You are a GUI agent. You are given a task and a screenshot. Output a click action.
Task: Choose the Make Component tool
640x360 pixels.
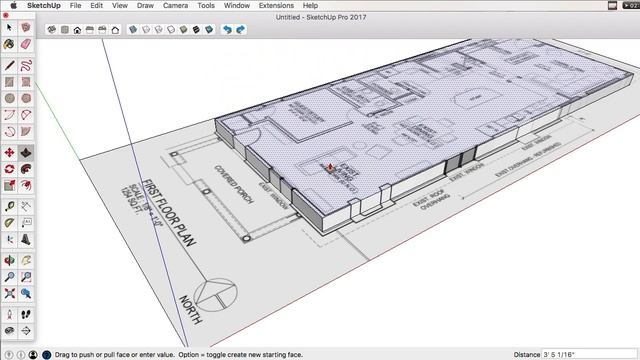pos(26,27)
